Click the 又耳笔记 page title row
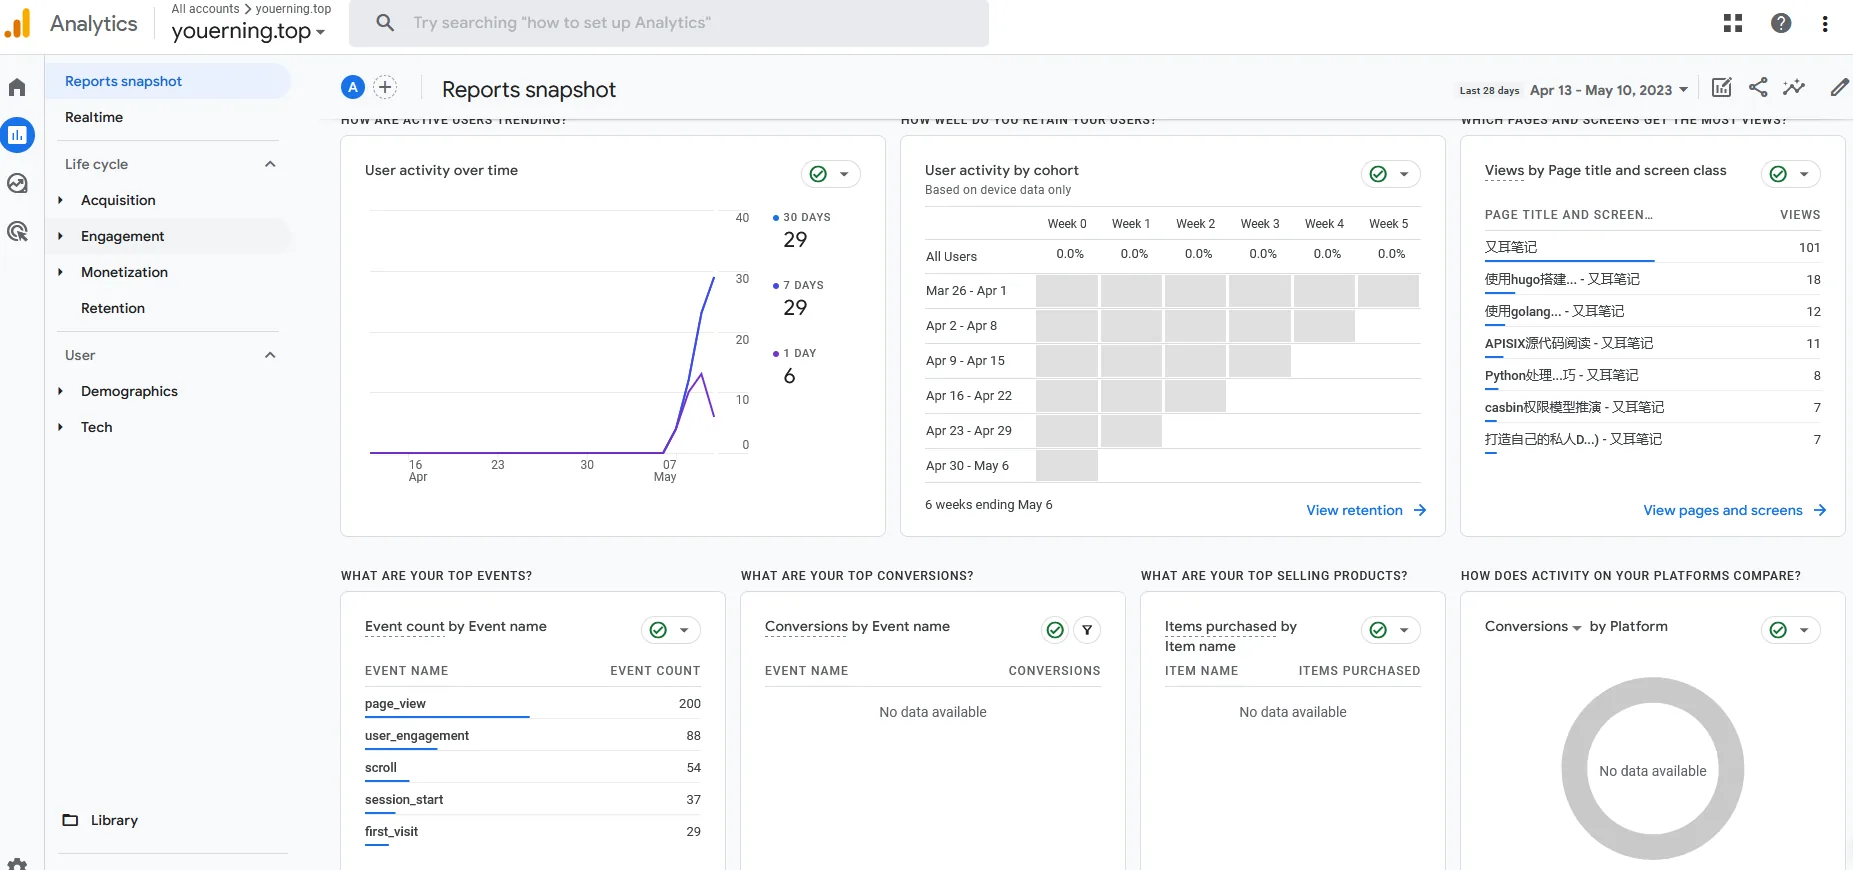 1652,248
